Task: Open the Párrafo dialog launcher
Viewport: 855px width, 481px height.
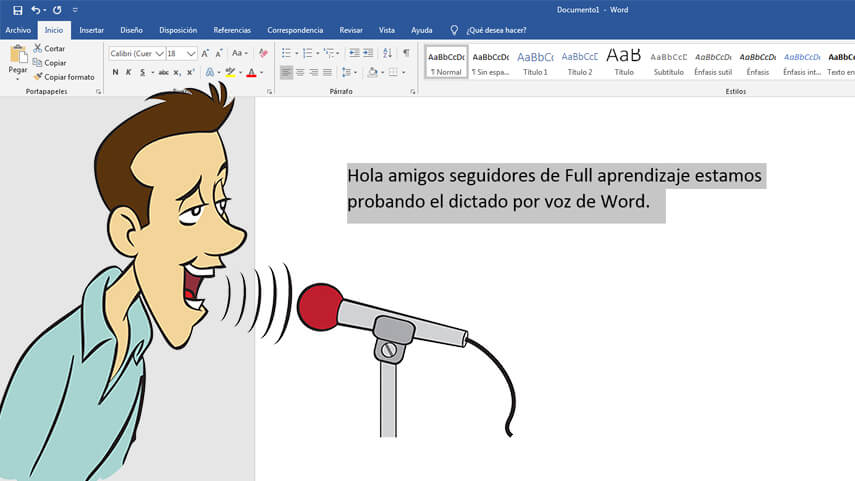Action: [x=413, y=92]
